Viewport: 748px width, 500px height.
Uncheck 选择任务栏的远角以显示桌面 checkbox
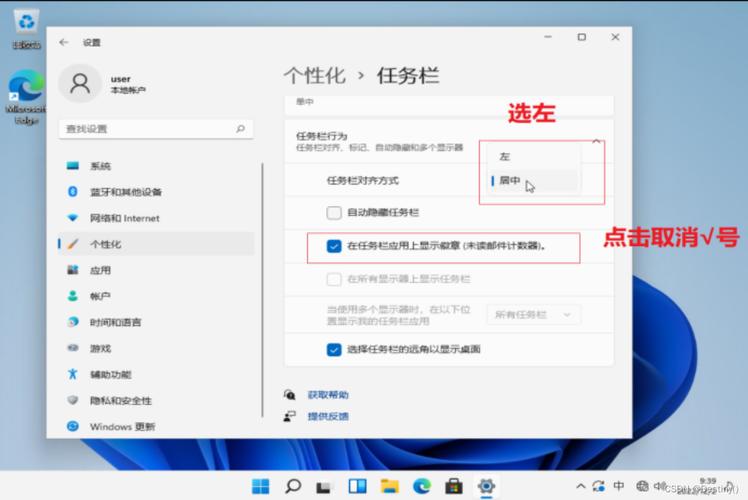[x=334, y=349]
